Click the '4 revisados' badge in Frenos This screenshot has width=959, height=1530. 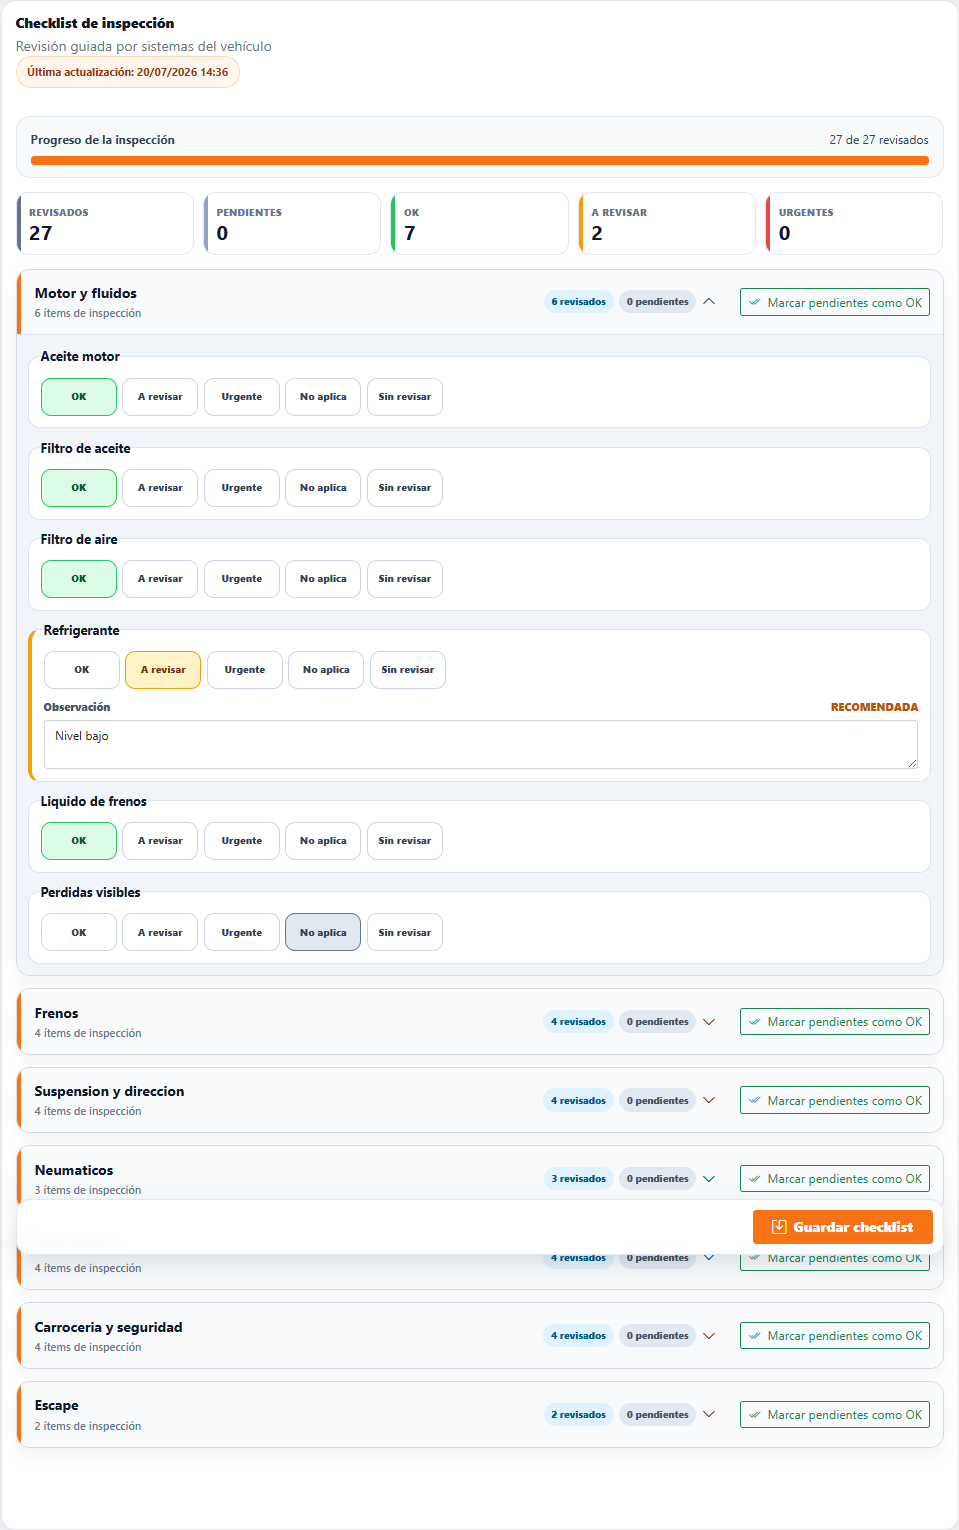579,1022
